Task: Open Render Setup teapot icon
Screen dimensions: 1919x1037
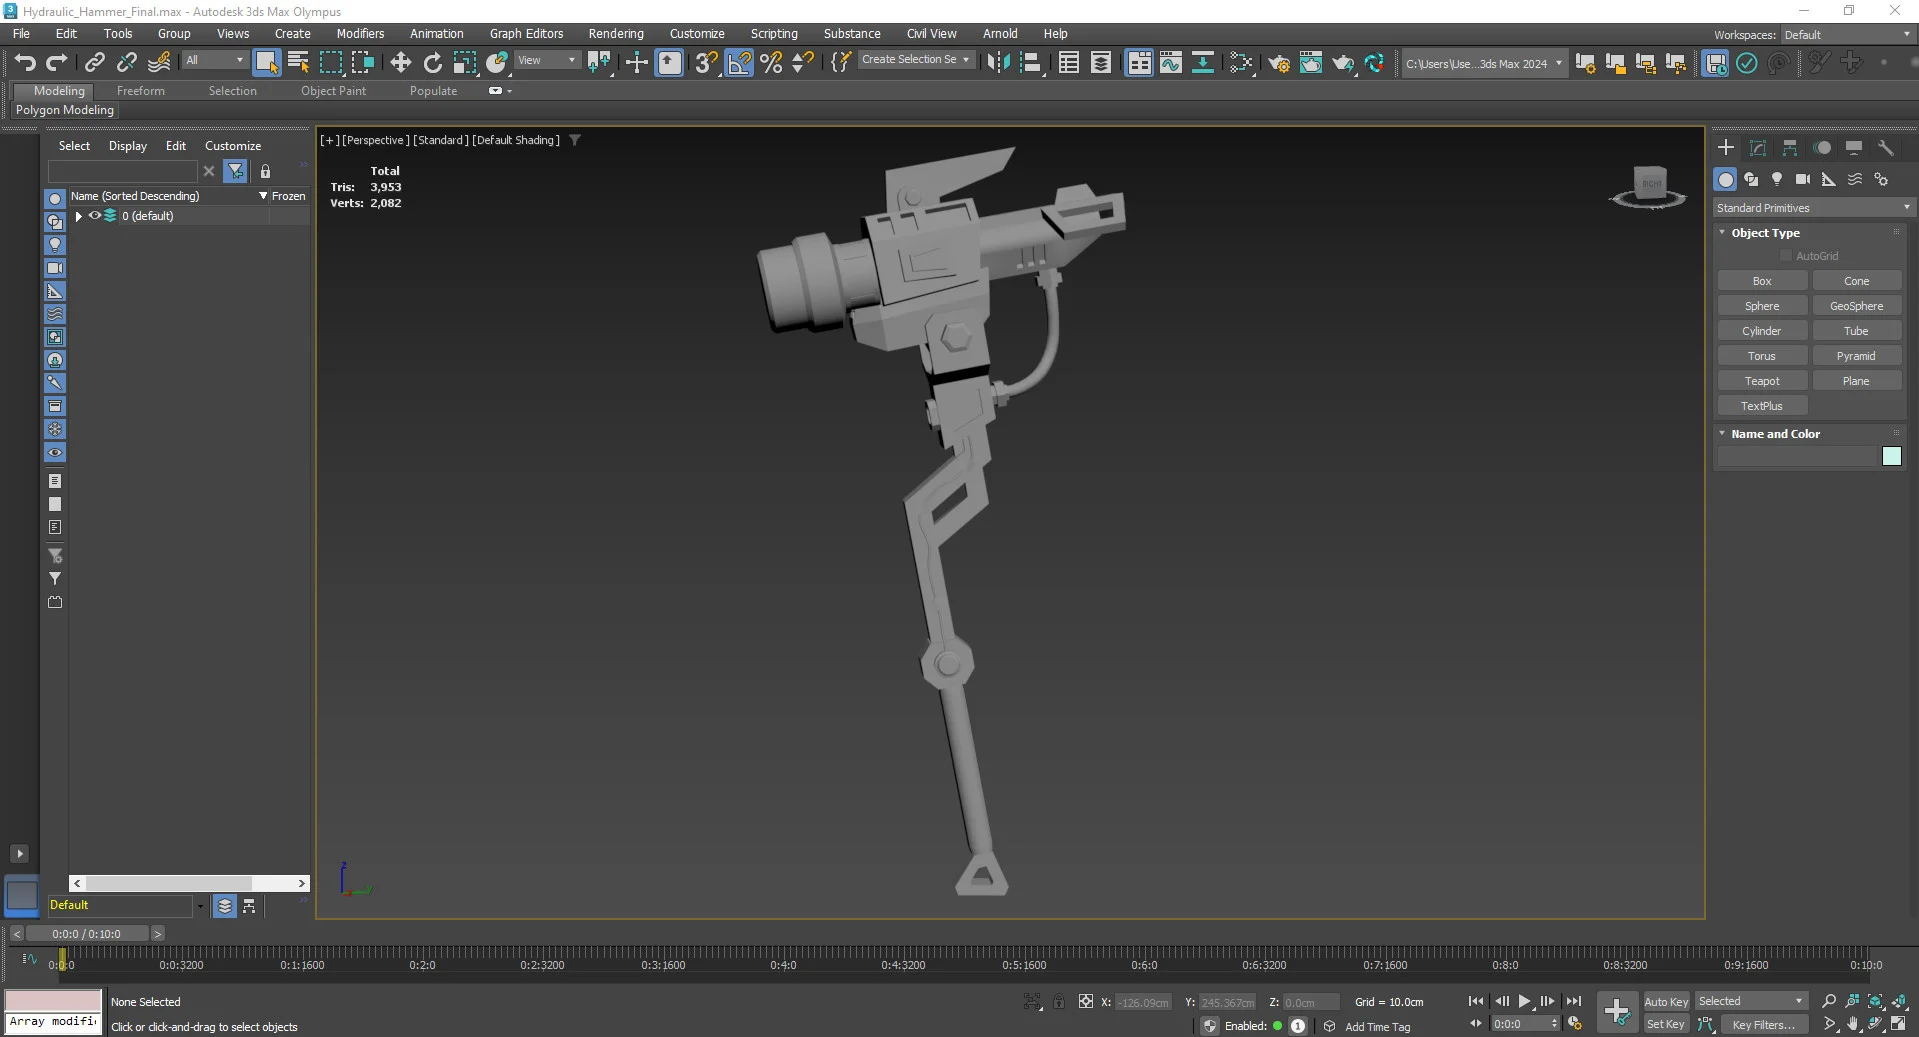Action: point(1279,62)
